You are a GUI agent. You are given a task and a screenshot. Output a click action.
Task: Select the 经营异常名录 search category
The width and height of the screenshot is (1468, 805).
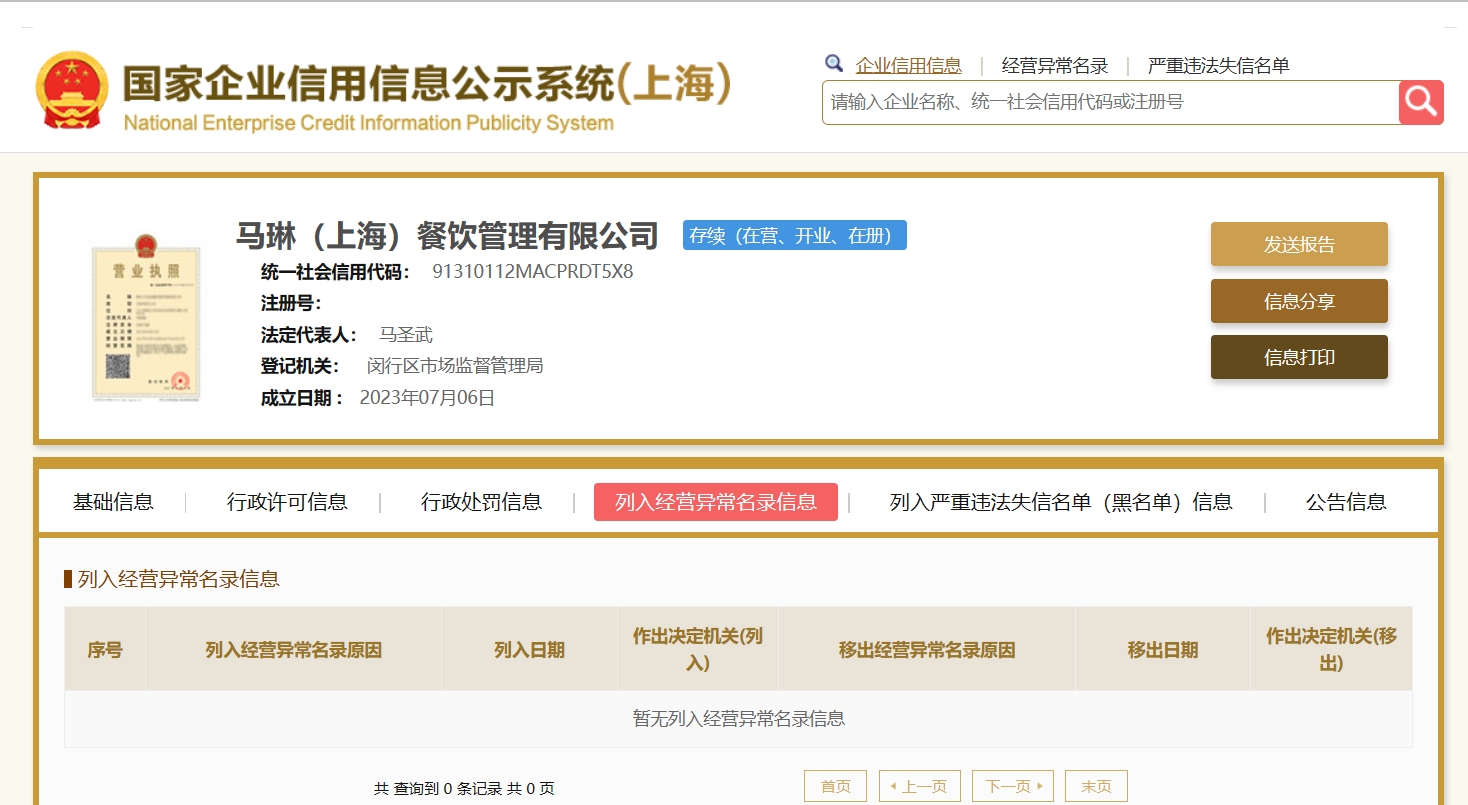pyautogui.click(x=1055, y=66)
